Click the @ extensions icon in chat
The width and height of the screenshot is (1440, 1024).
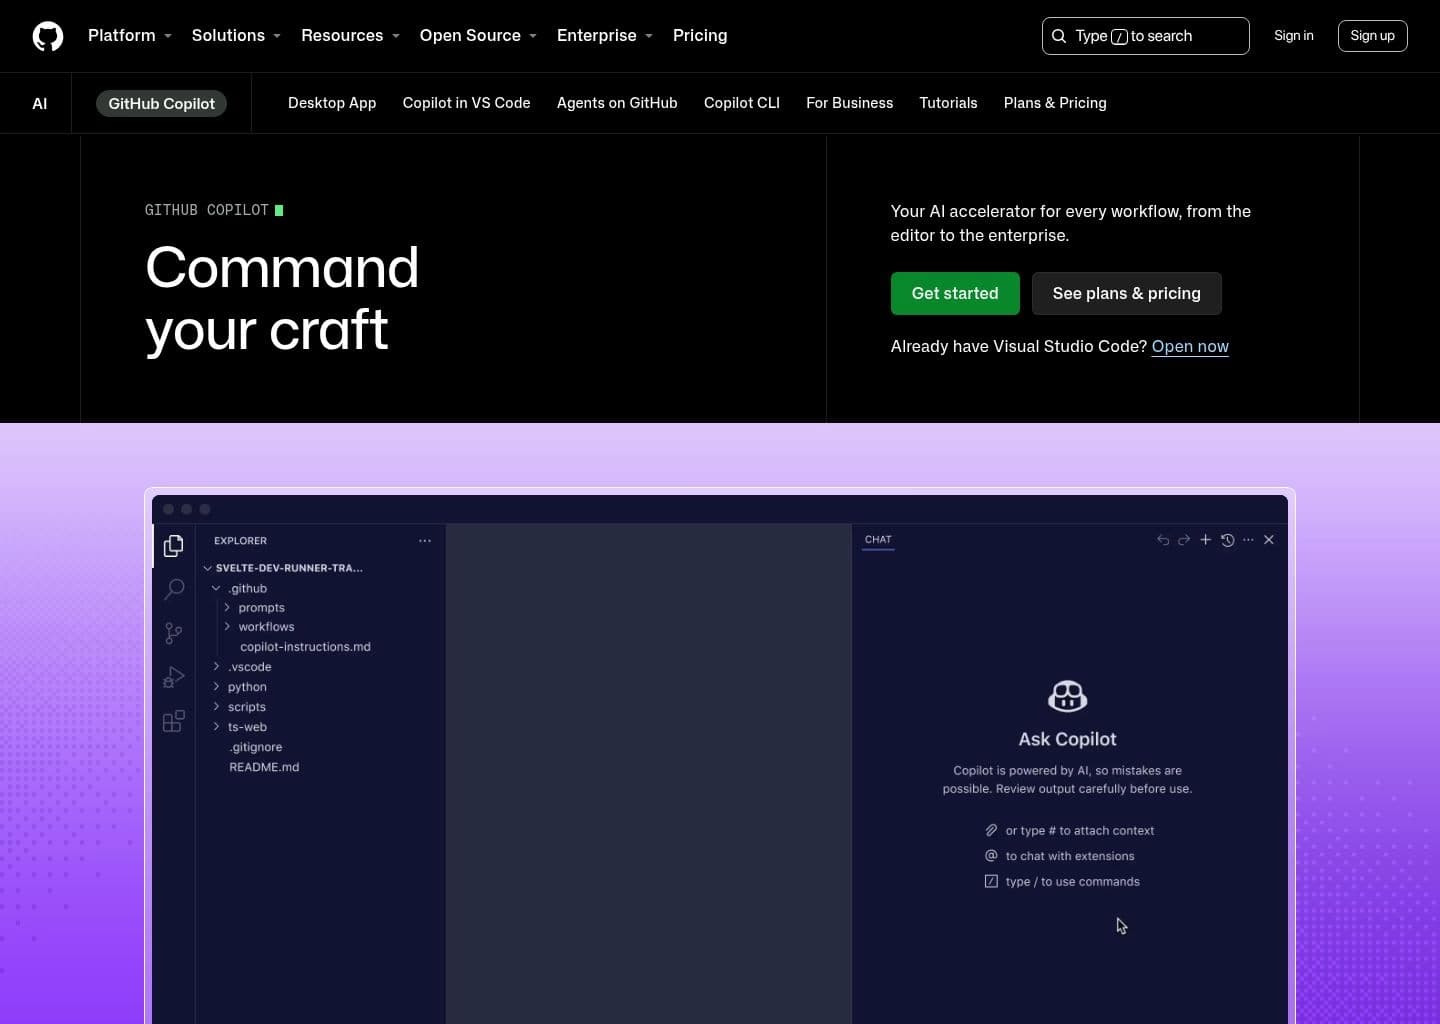991,856
